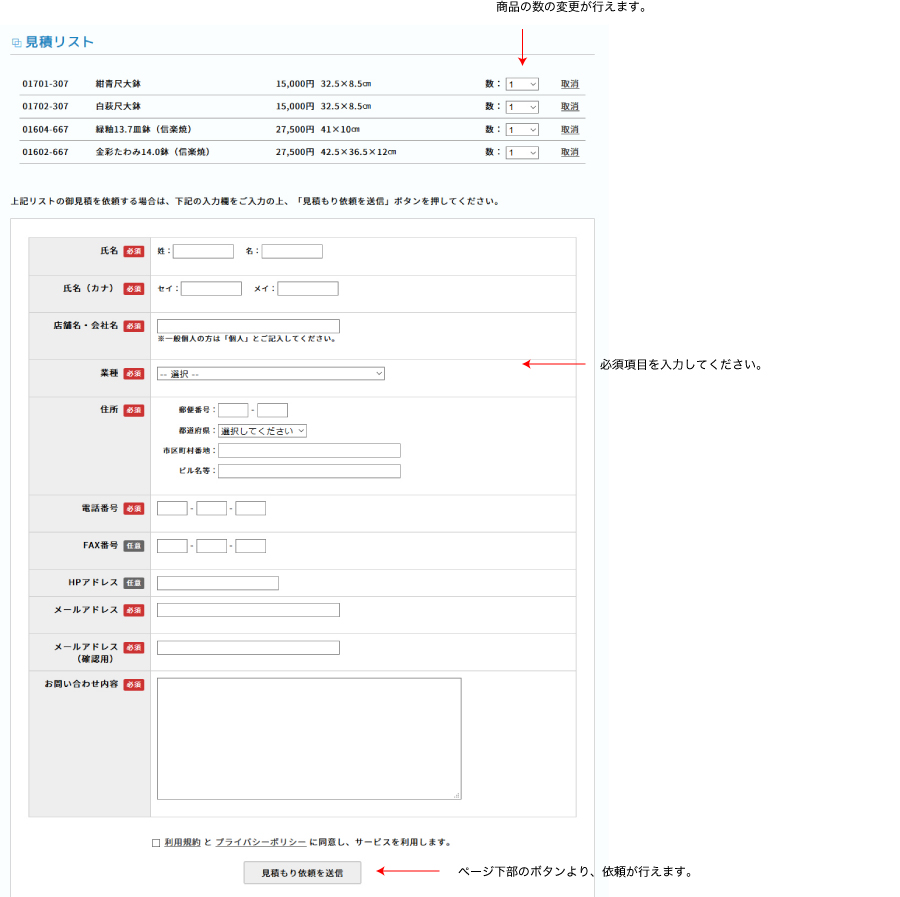Viewport: 900px width, 897px height.
Task: Focus the 店舗名・会社名 input field
Action: [x=248, y=326]
